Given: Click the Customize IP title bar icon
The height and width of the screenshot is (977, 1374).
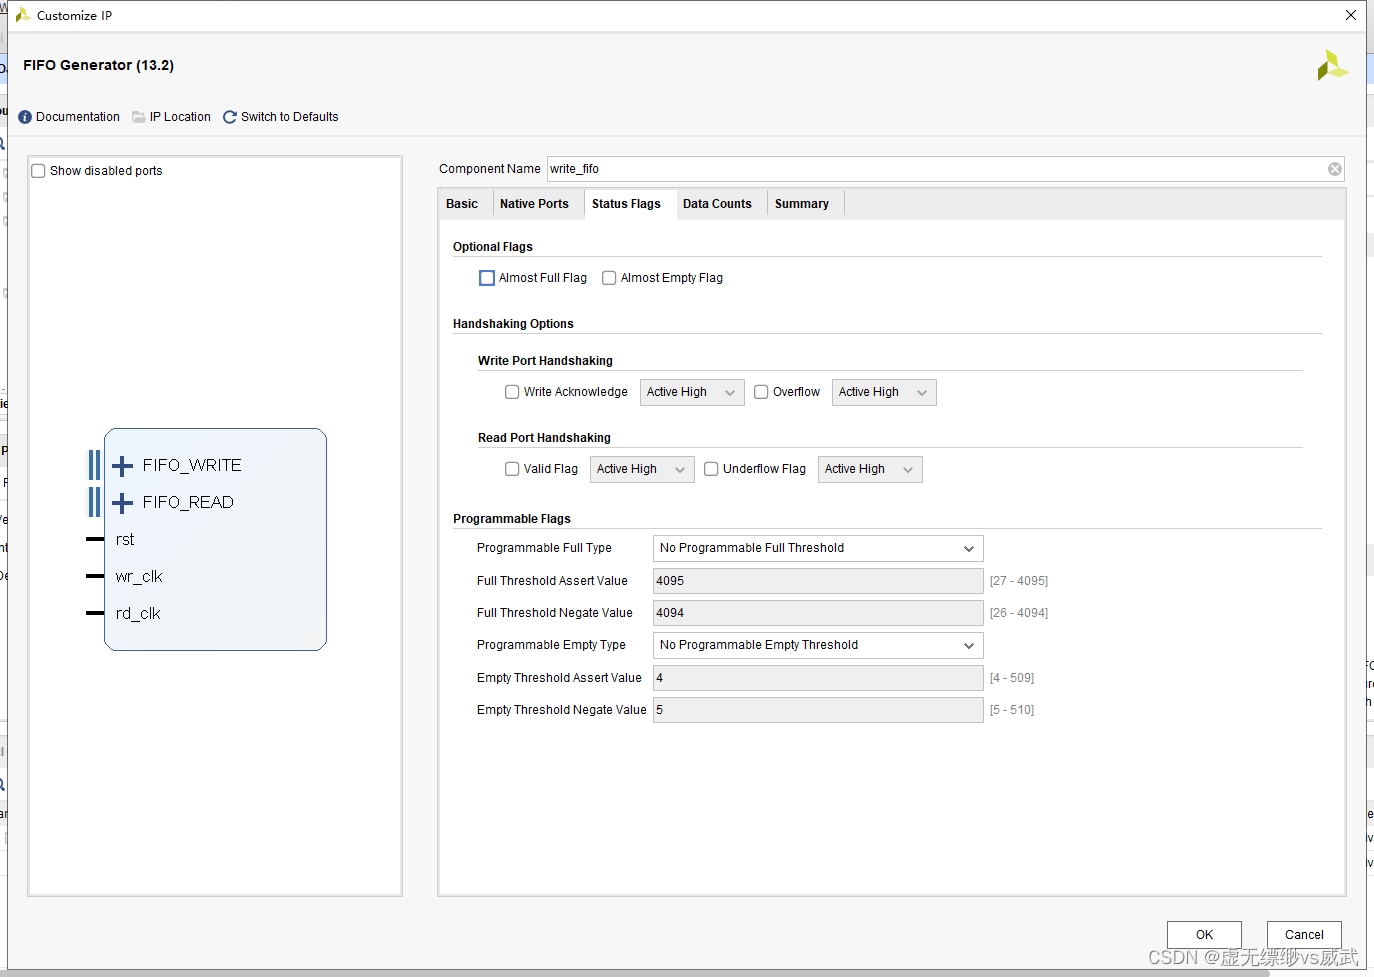Looking at the screenshot, I should pyautogui.click(x=22, y=15).
